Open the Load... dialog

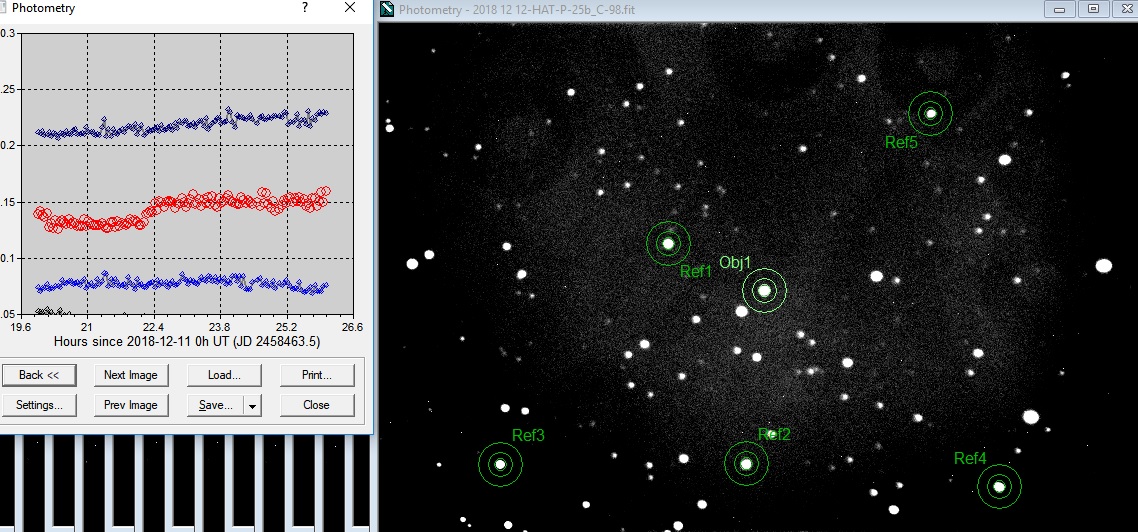(224, 375)
